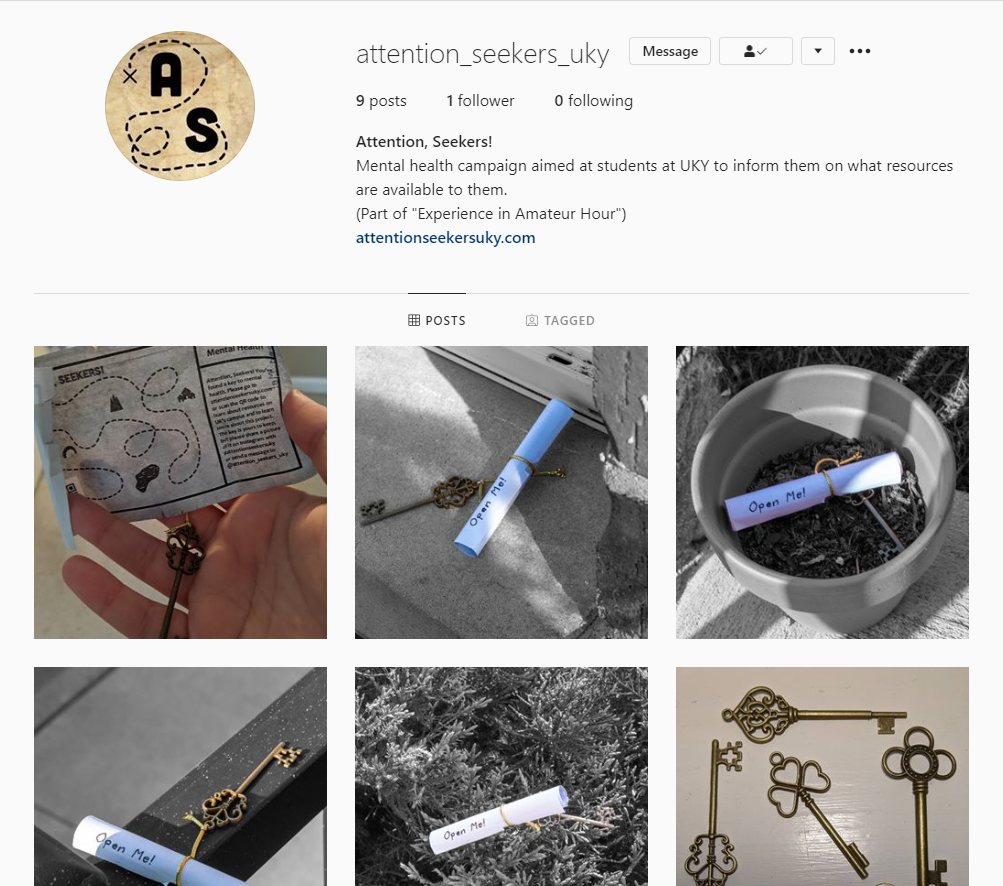Open the flower pot scroll post
The height and width of the screenshot is (886, 1003).
pos(823,493)
